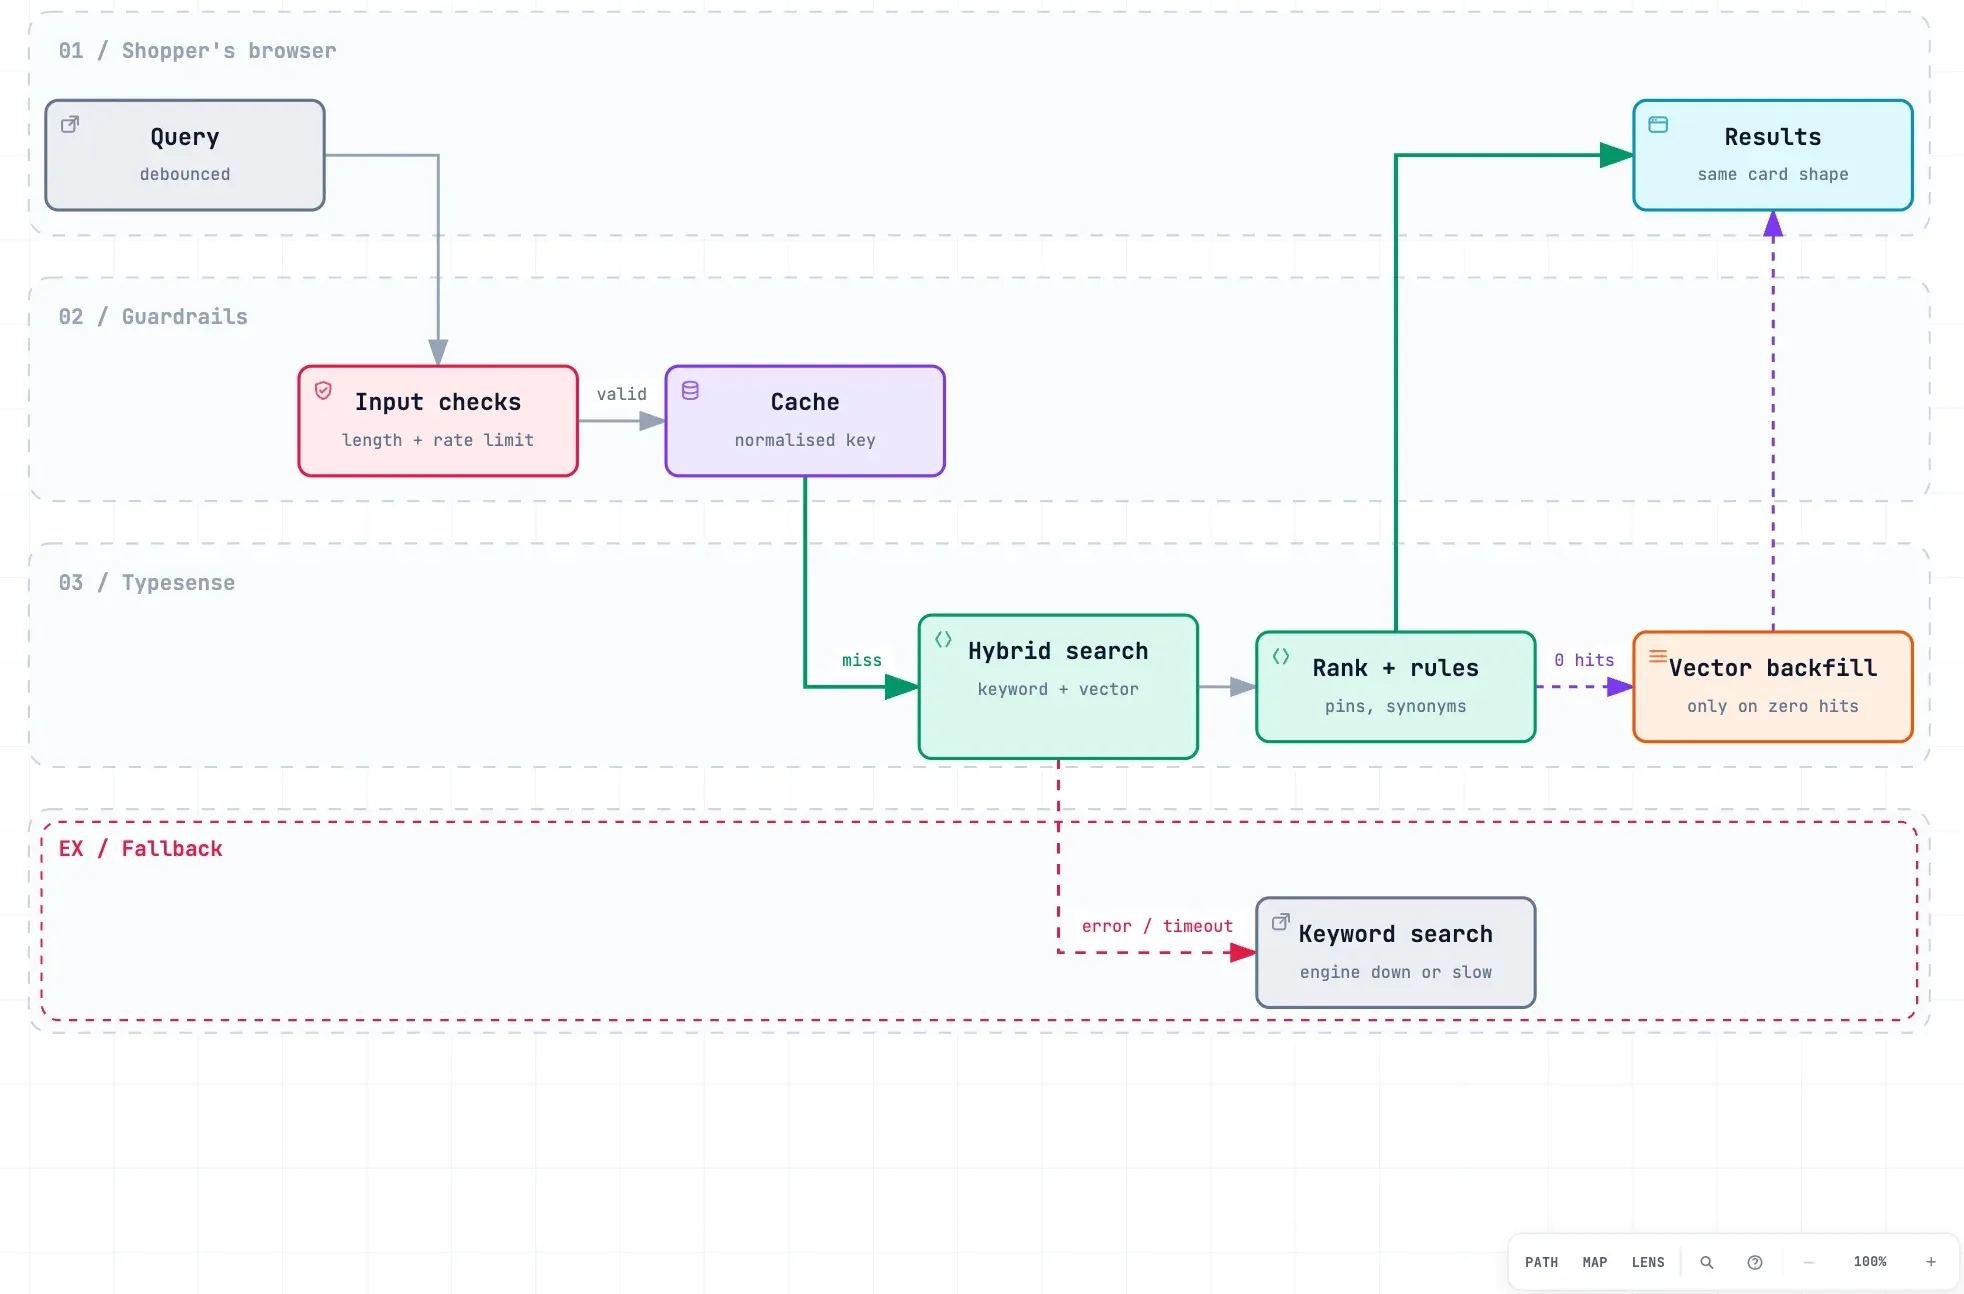Click the 'length + rate limit' subtitle
The image size is (1964, 1294).
[x=438, y=440]
